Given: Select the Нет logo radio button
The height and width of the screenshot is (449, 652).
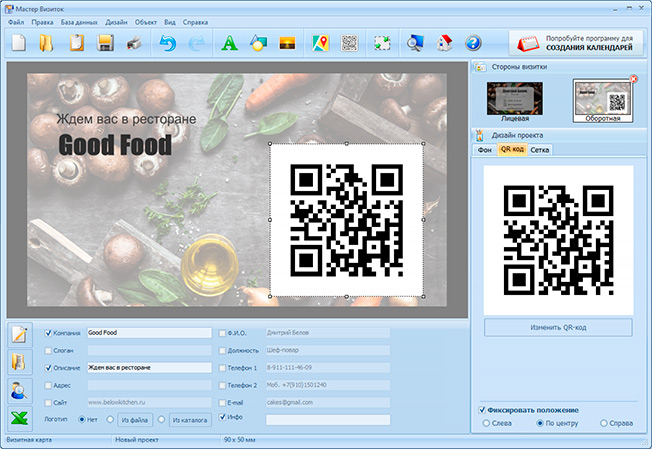Looking at the screenshot, I should pos(82,419).
